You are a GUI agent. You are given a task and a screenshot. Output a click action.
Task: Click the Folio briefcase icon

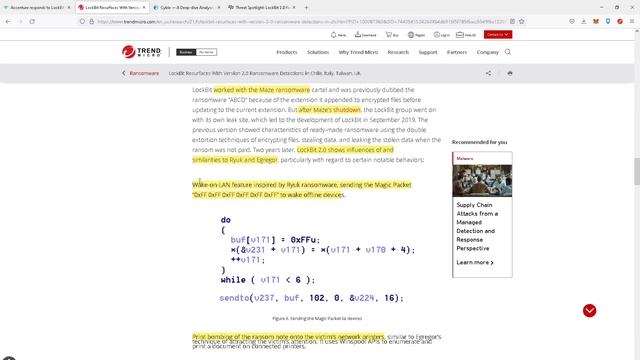click(x=460, y=35)
